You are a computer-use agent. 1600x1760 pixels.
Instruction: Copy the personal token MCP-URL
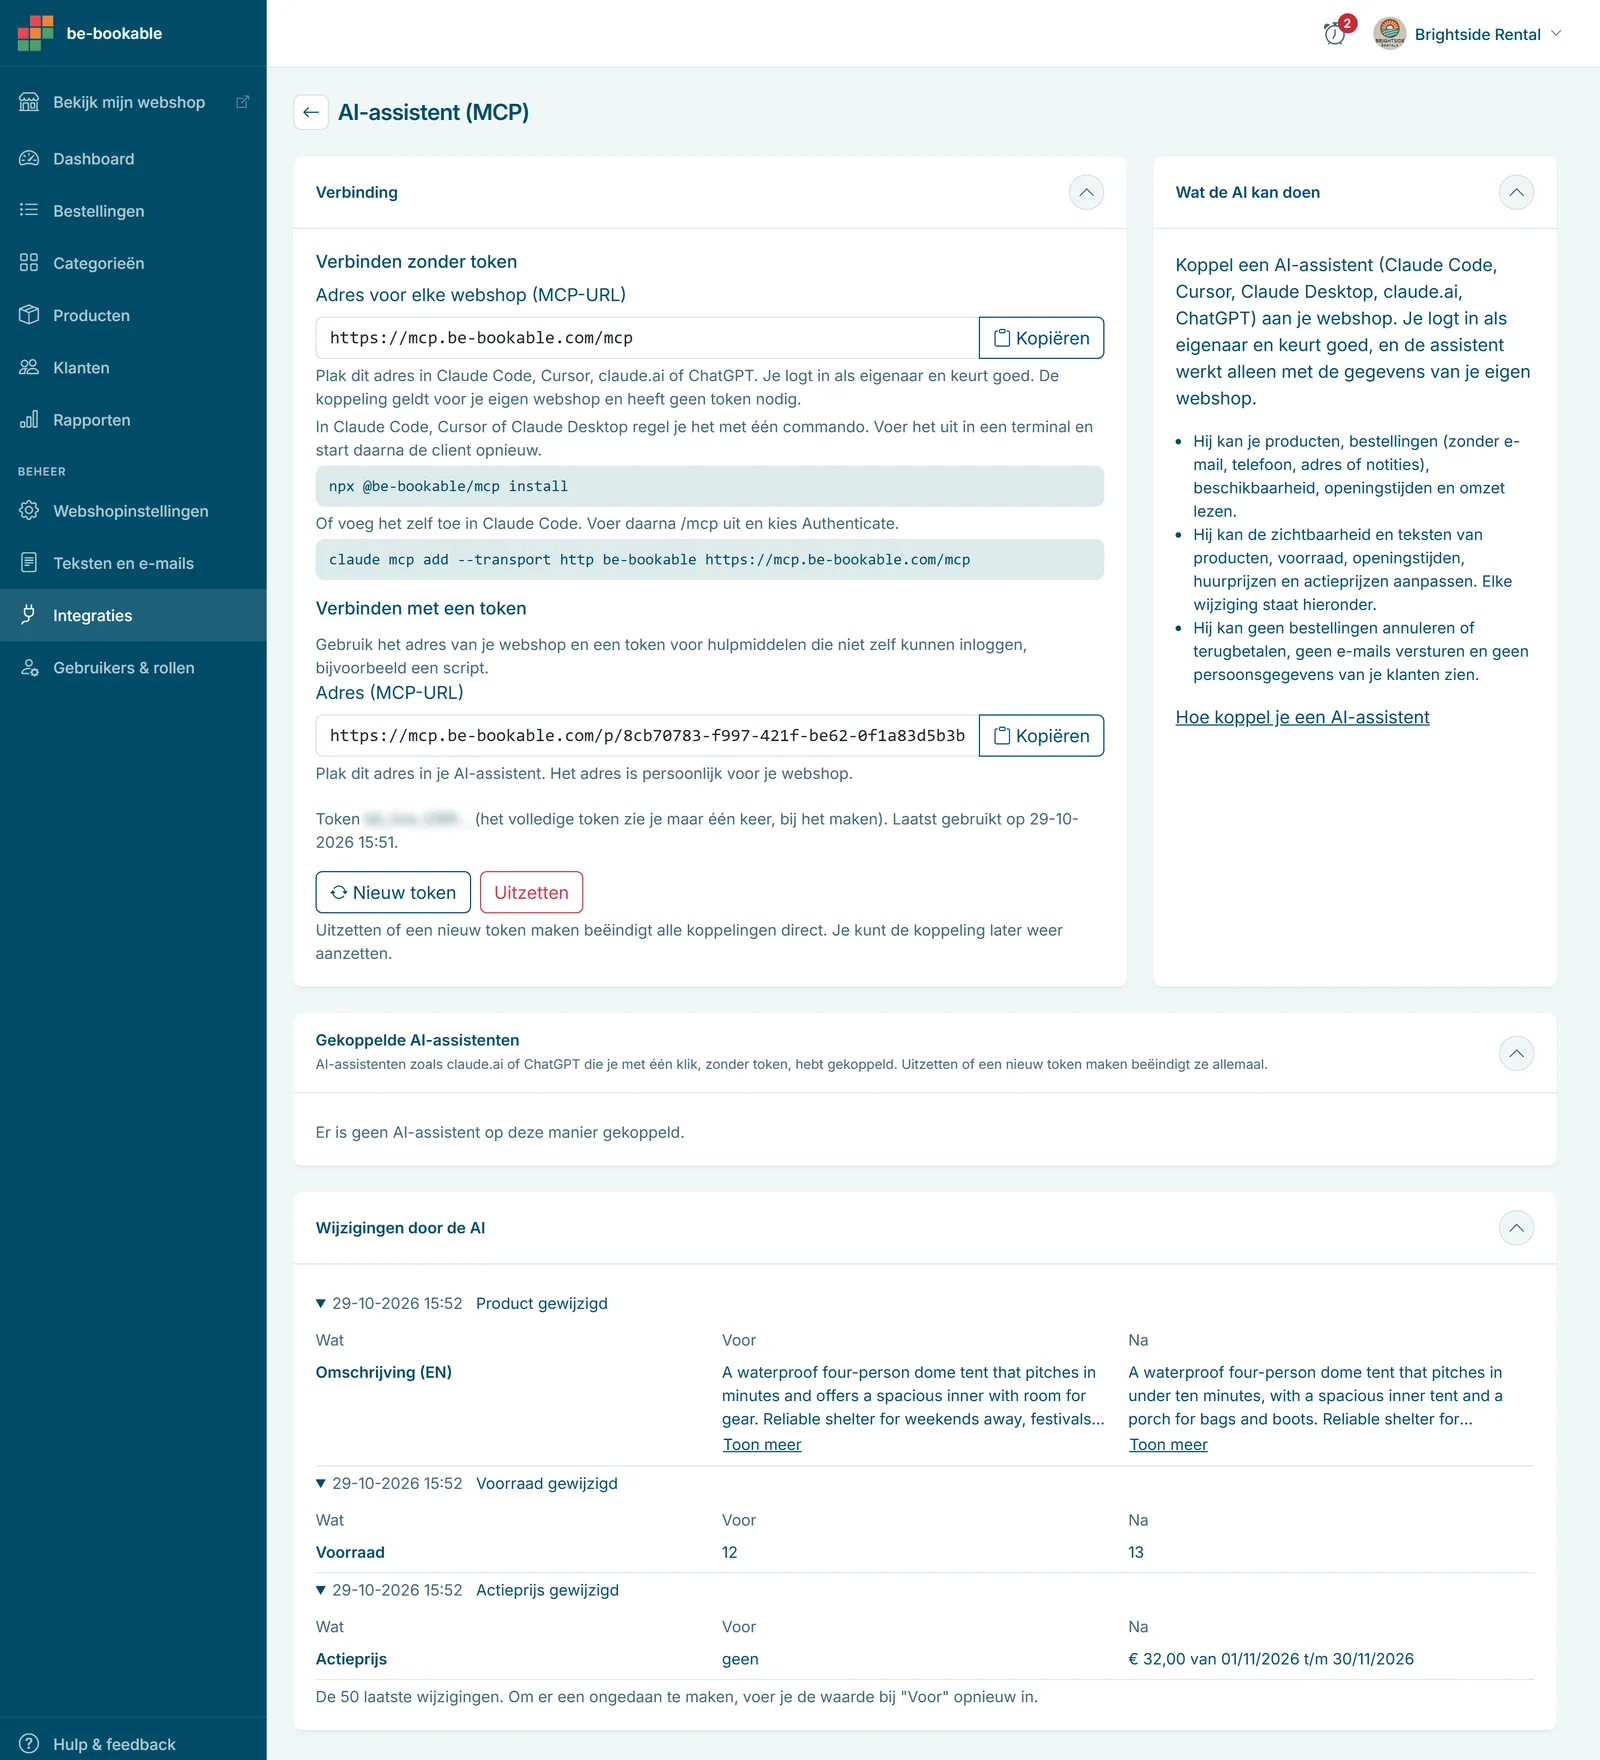click(x=1041, y=736)
